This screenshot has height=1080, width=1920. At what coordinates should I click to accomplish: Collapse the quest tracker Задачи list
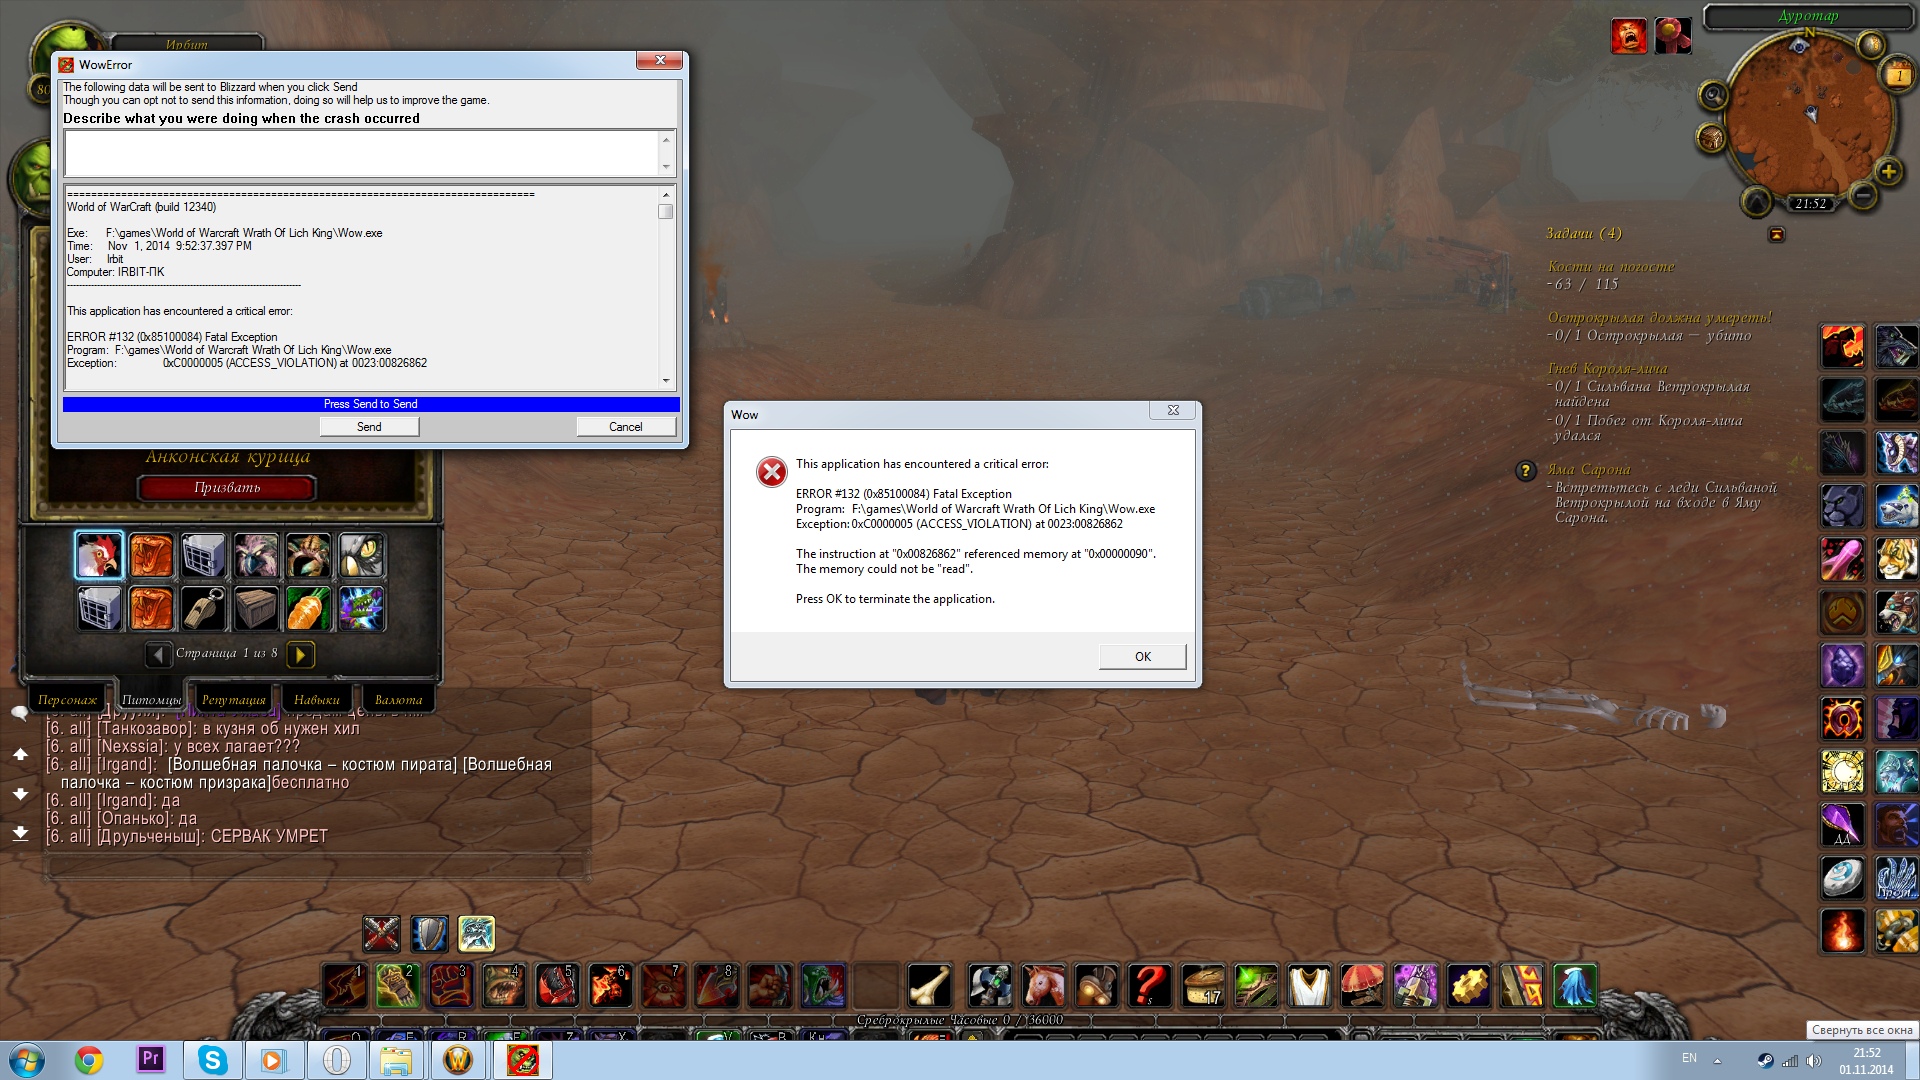(x=1777, y=234)
